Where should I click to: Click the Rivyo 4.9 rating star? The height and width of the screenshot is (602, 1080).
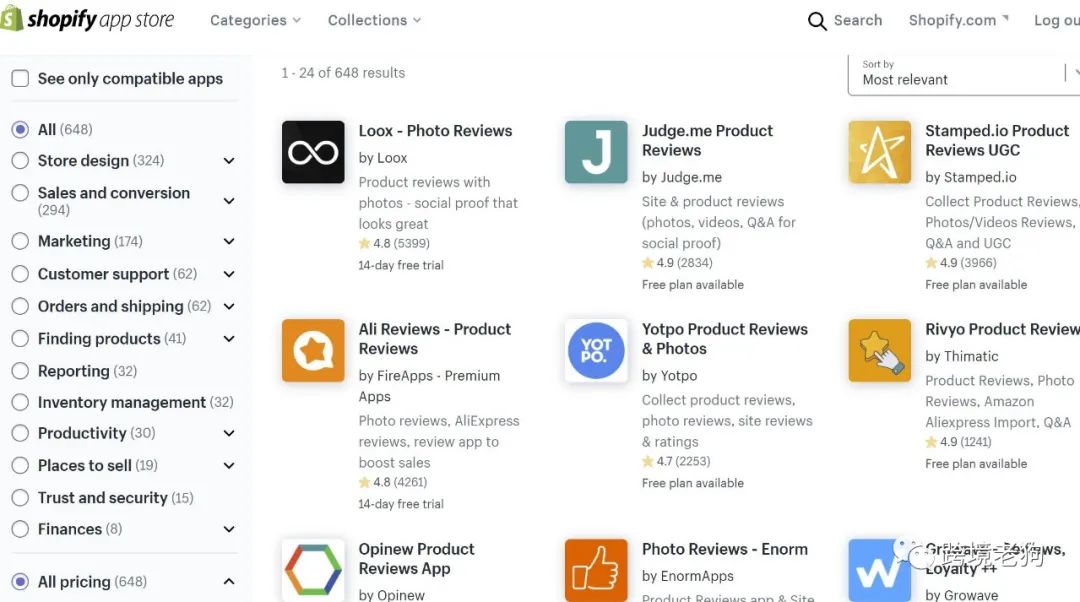pos(931,442)
